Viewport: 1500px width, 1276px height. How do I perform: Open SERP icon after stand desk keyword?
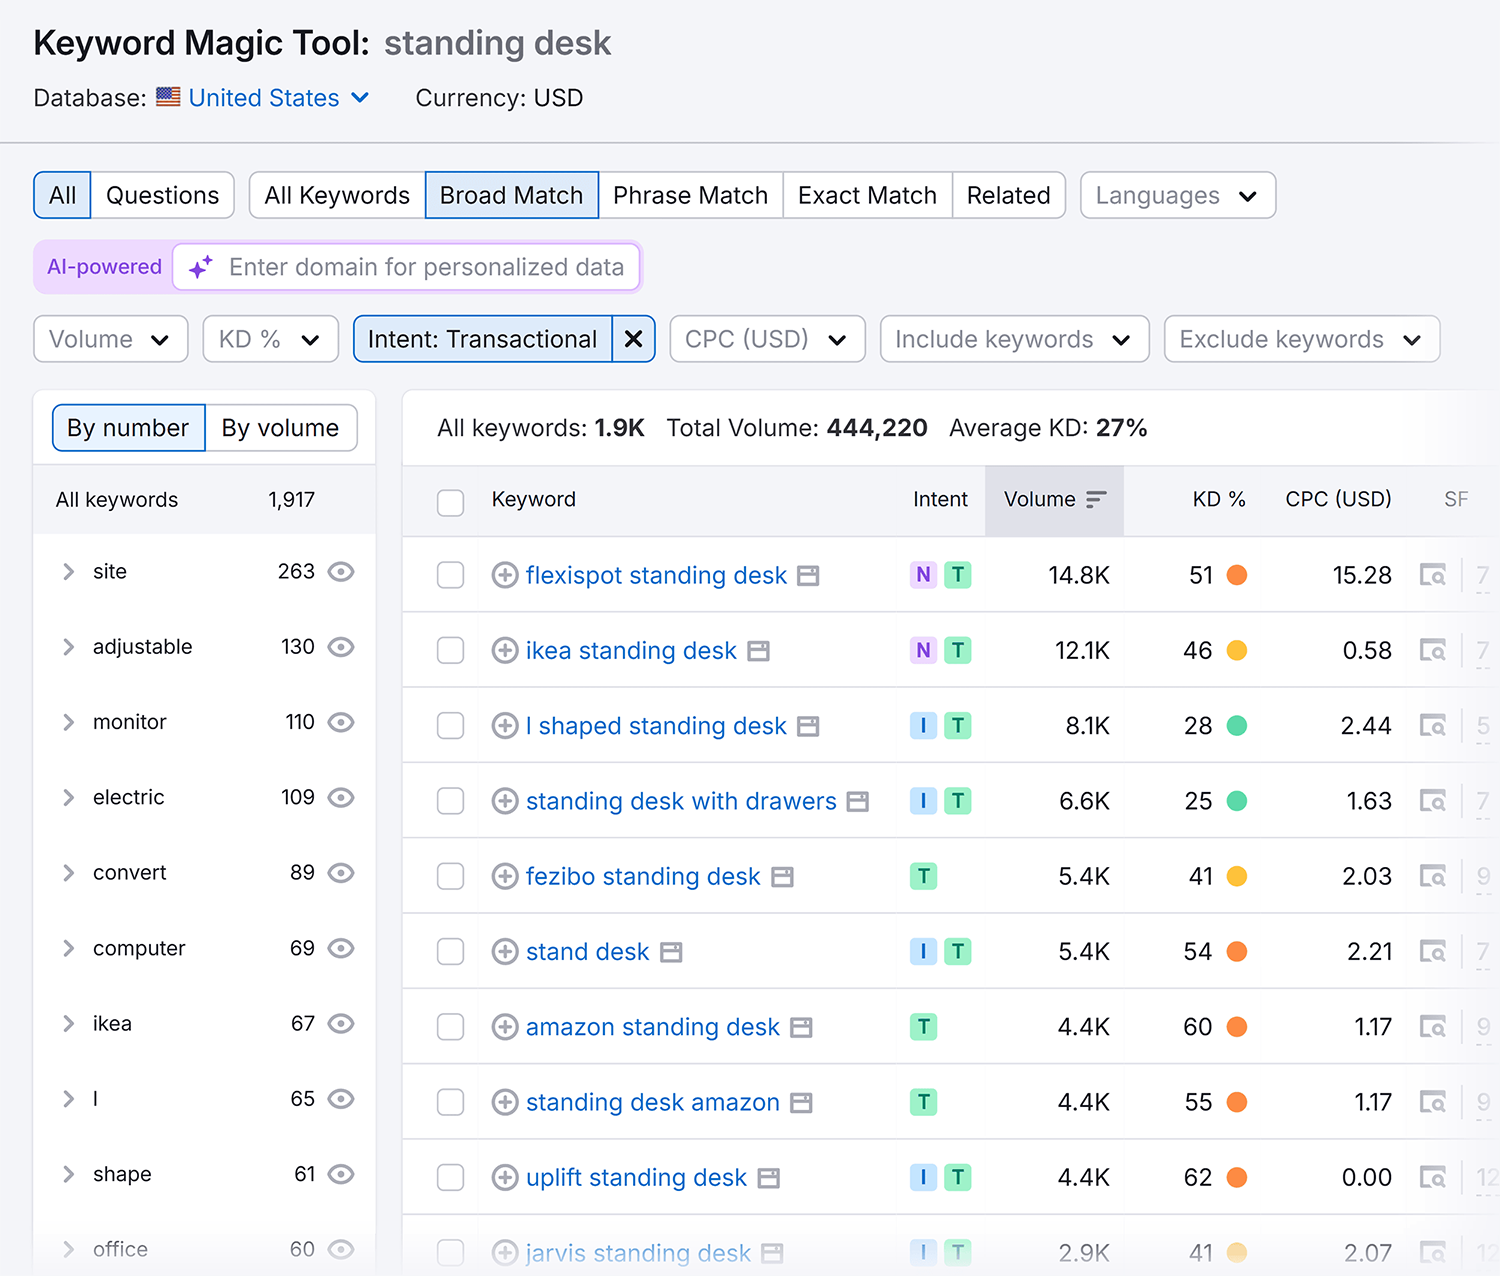point(672,953)
